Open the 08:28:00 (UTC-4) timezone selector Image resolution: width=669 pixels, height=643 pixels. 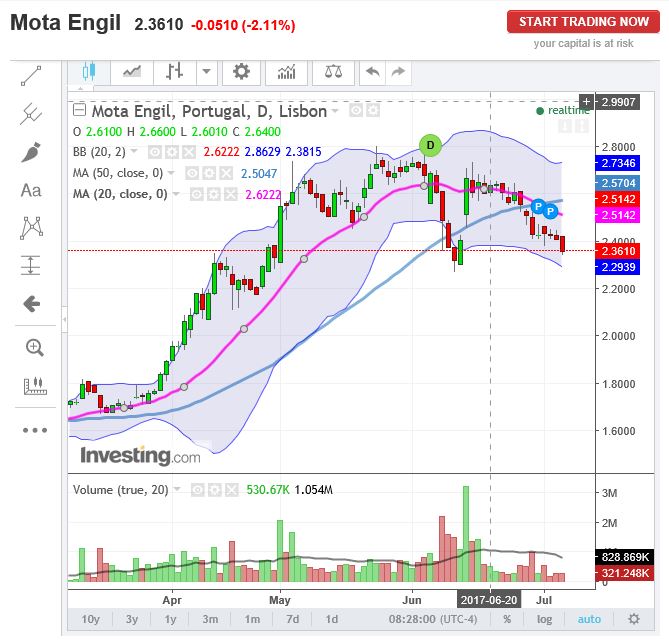433,619
